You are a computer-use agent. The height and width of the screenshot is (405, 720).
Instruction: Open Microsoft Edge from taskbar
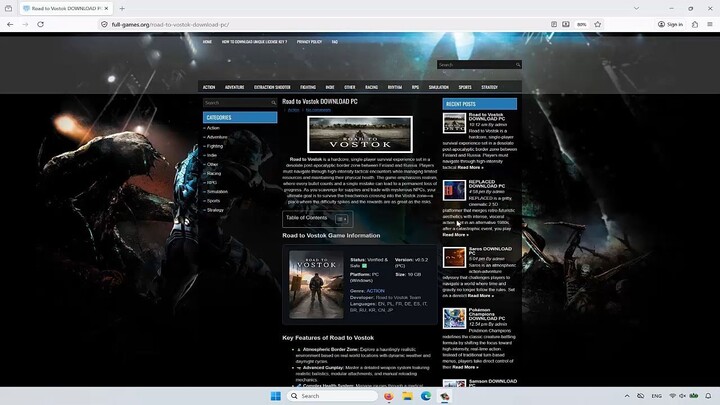426,396
